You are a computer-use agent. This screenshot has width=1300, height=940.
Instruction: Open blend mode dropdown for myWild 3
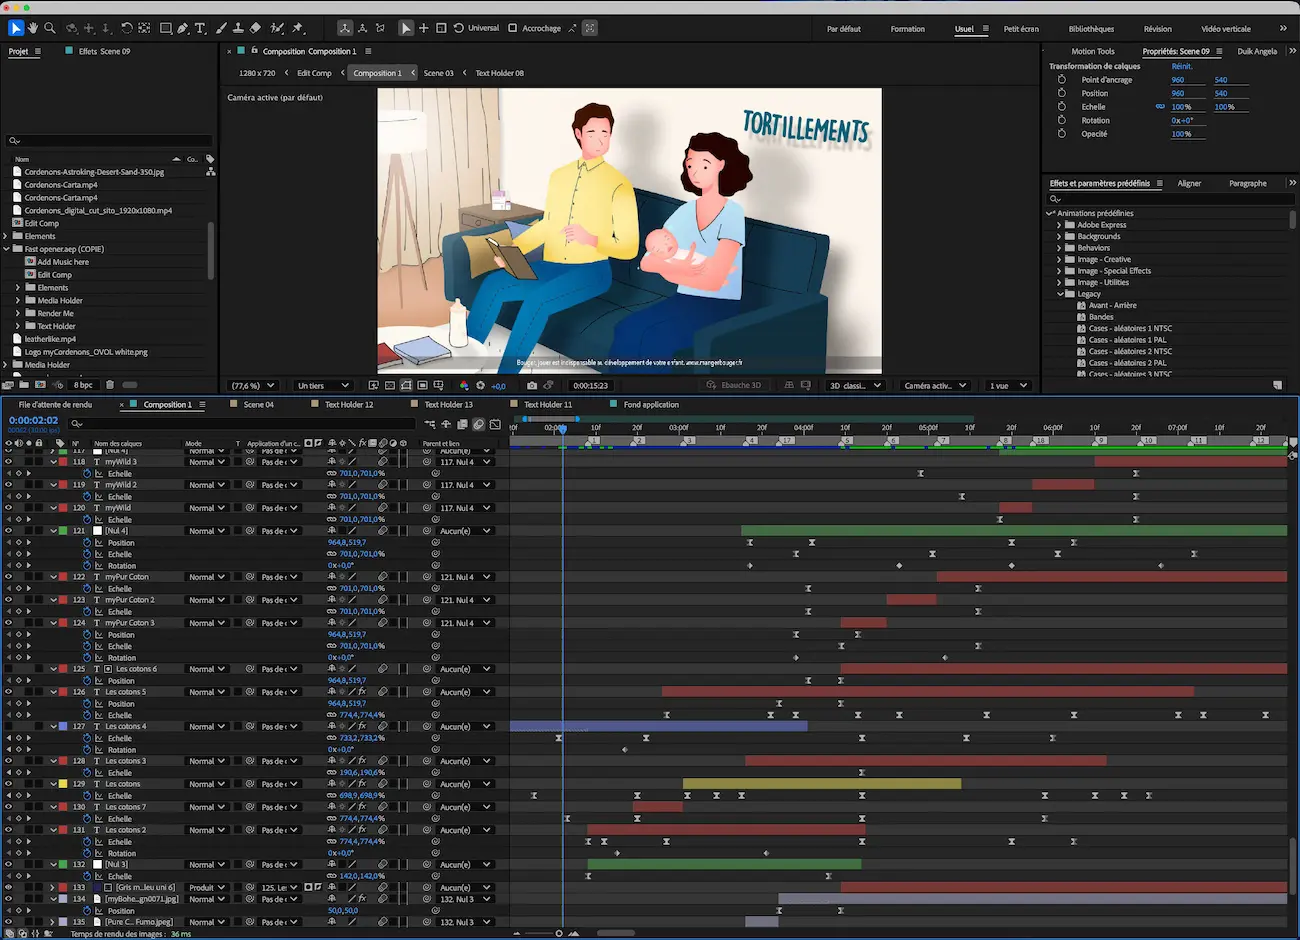(206, 462)
